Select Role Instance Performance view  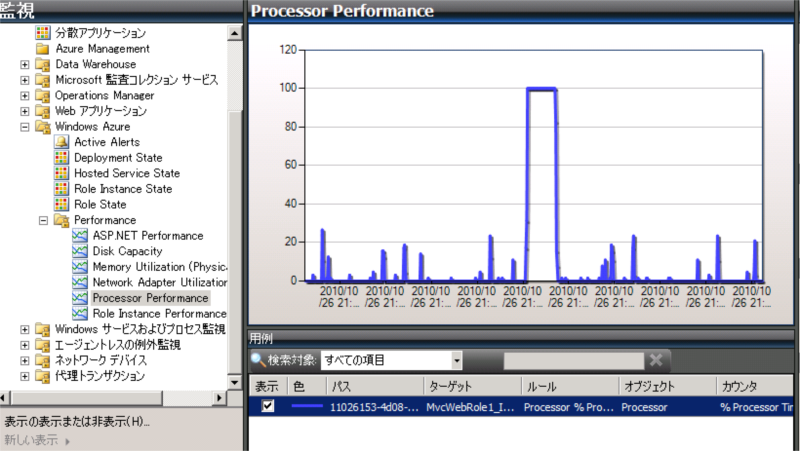(160, 313)
